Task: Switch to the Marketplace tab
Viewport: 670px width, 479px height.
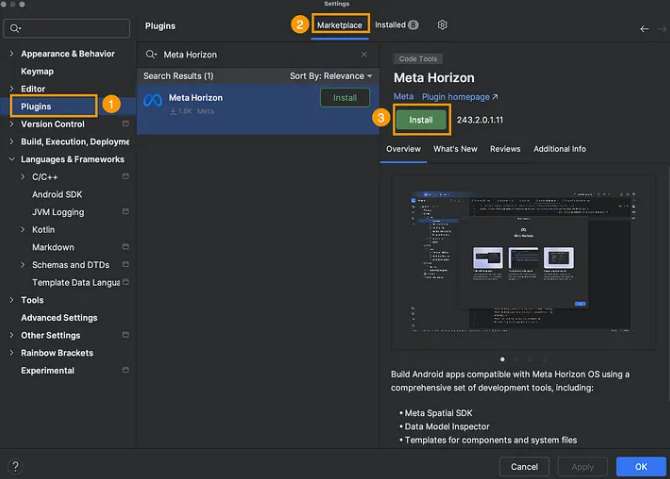Action: point(340,25)
